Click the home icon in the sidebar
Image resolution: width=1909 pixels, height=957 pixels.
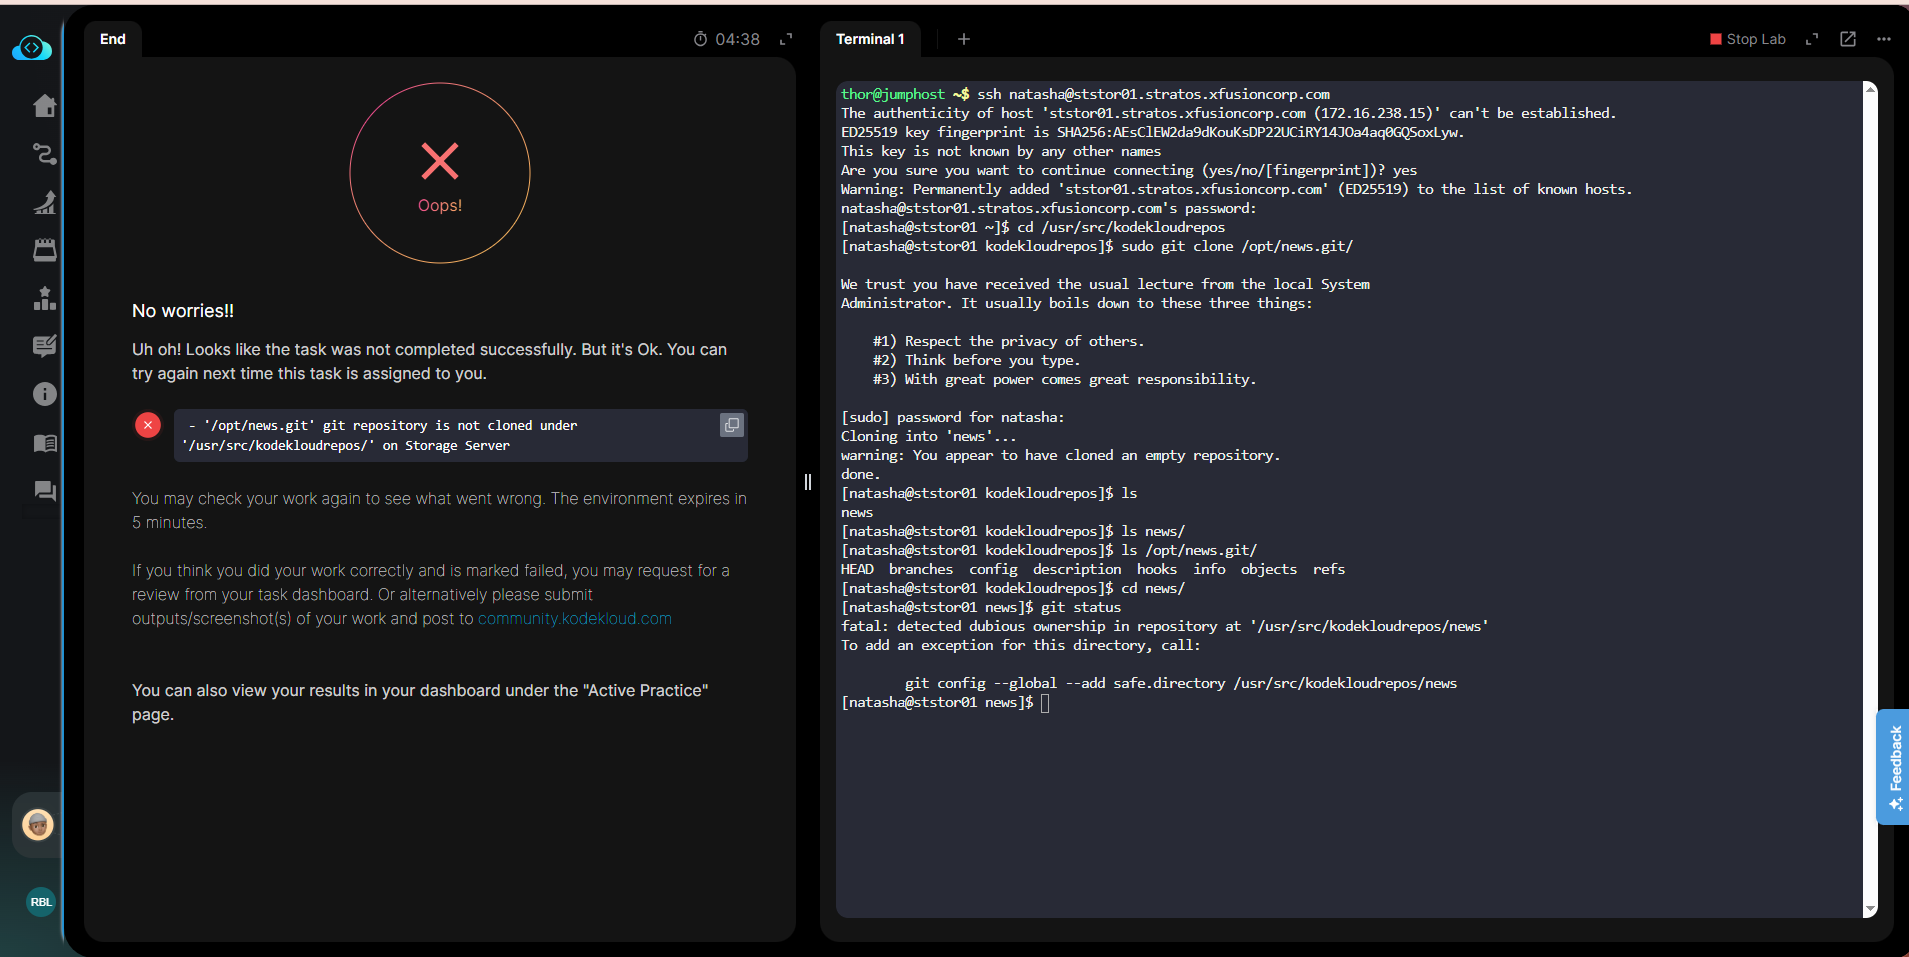45,106
